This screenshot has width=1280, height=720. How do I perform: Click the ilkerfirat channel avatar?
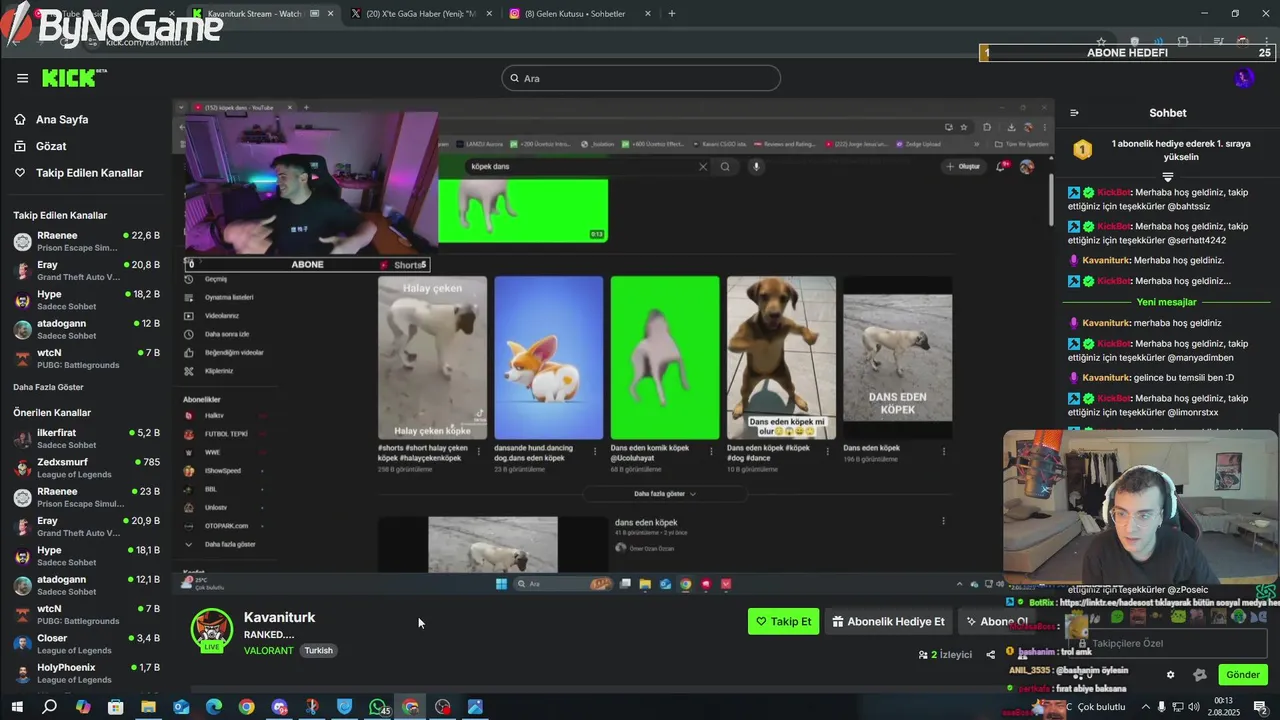22,439
